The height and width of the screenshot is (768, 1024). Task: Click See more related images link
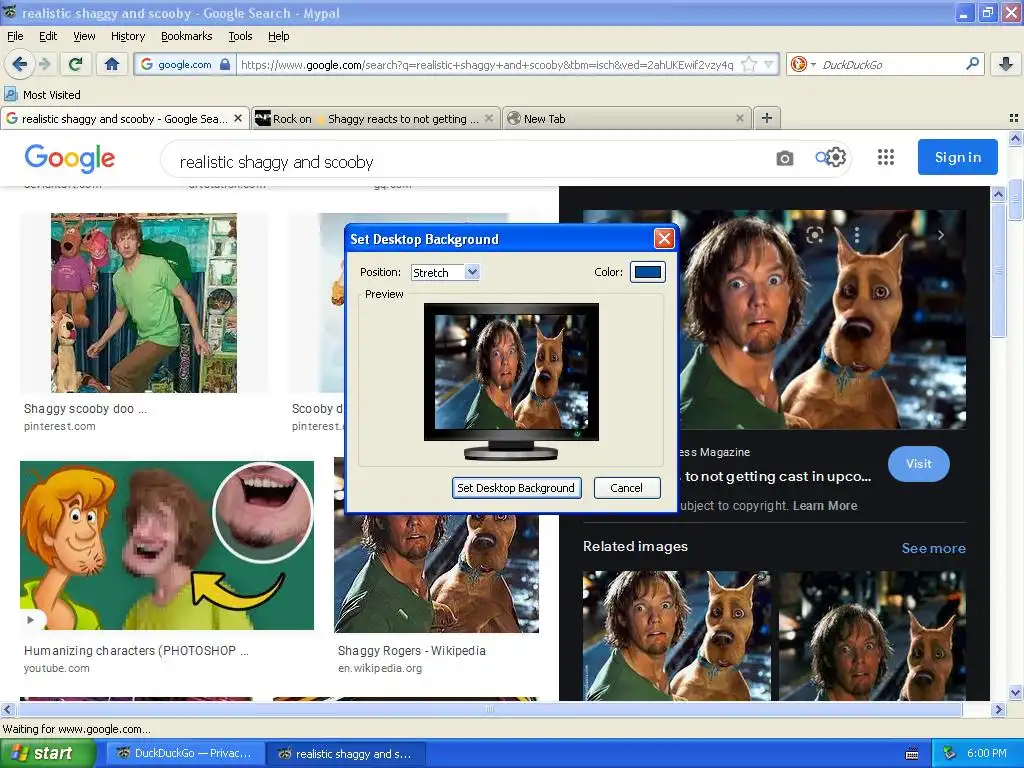tap(933, 548)
